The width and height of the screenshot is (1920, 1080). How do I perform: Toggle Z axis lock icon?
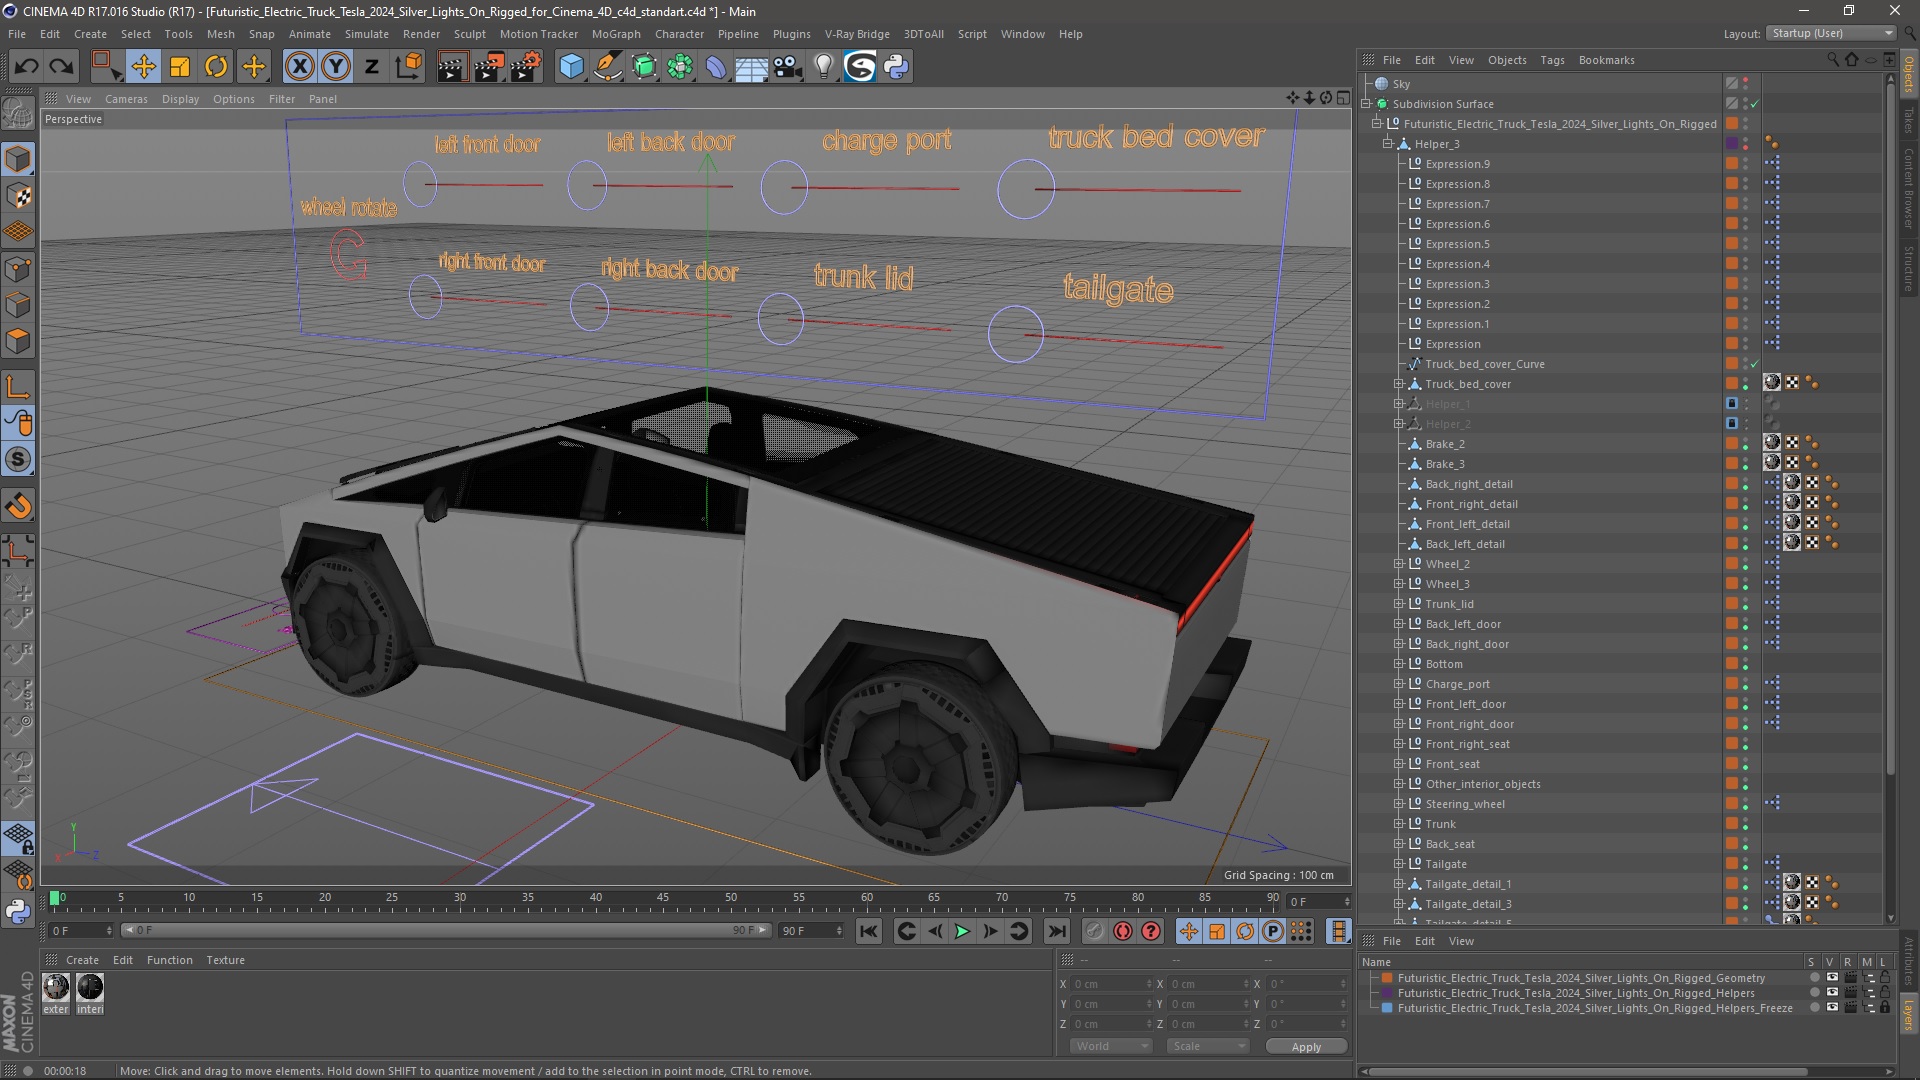click(372, 67)
